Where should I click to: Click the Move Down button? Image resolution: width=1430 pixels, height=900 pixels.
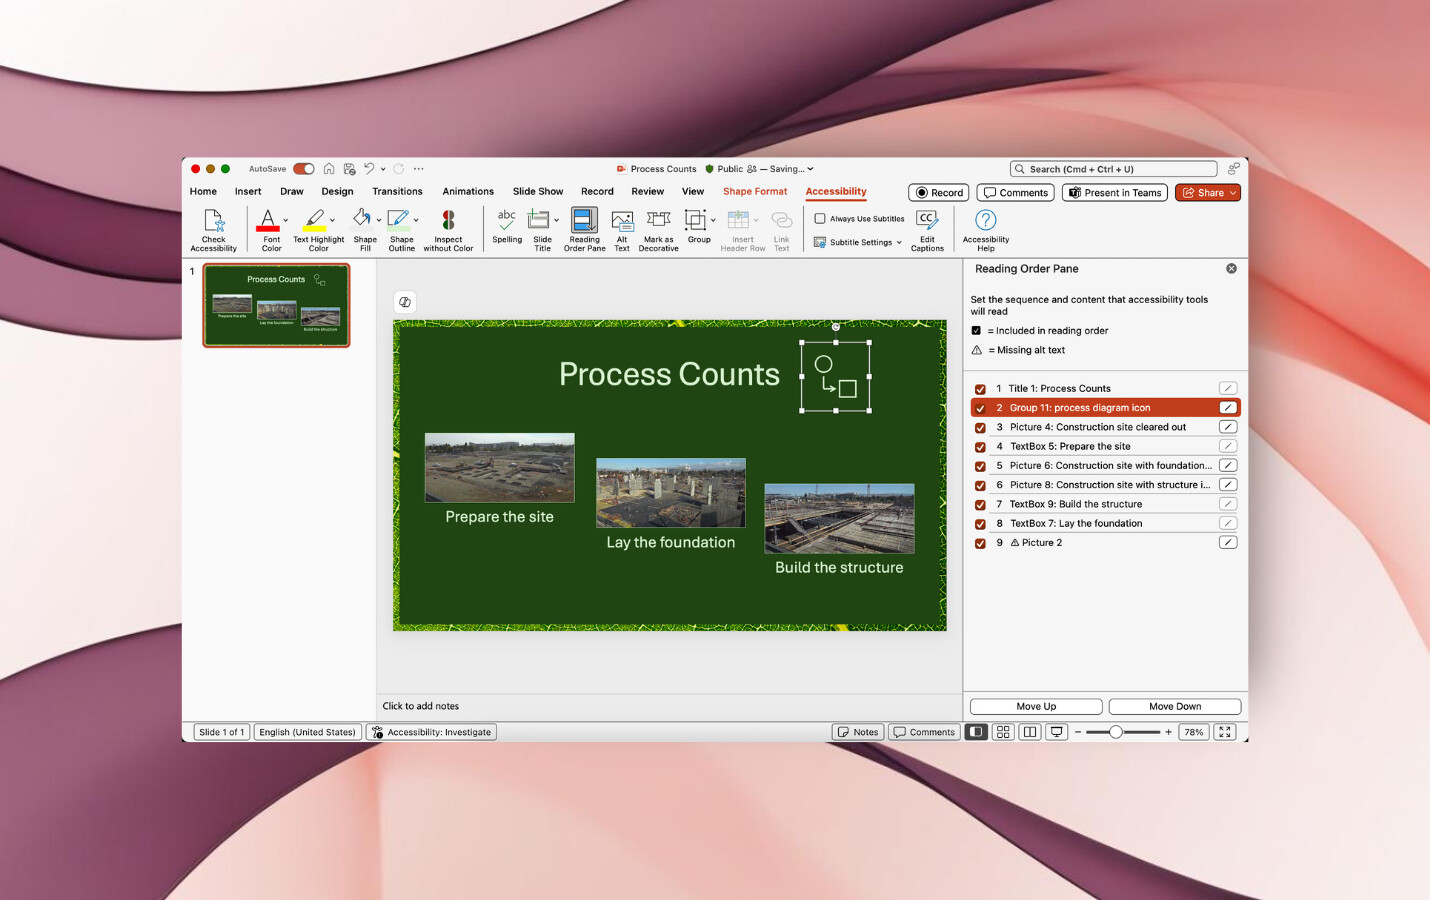[x=1174, y=706]
